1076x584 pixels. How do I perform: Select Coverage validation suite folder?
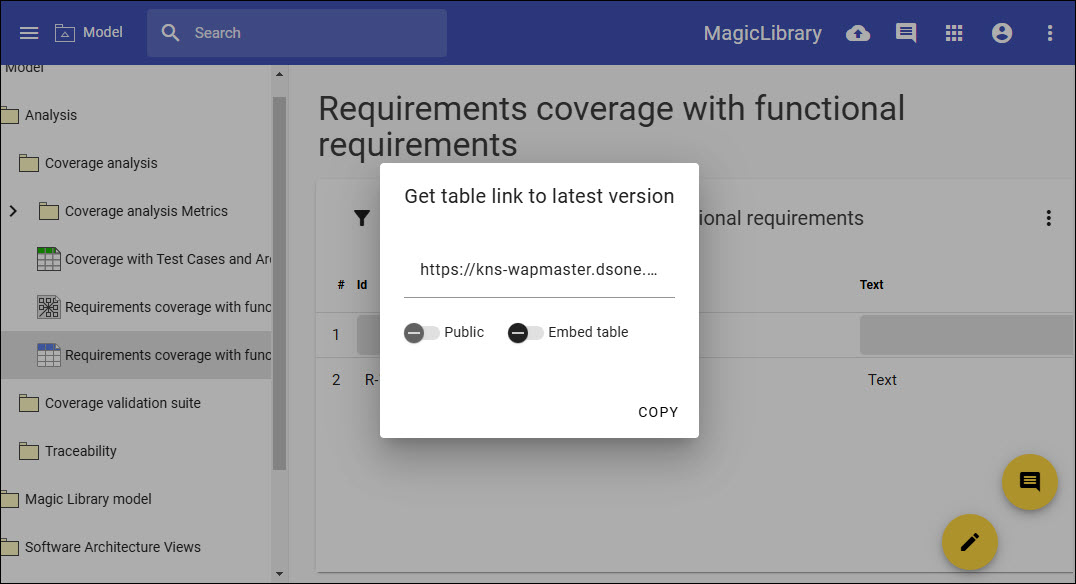point(122,403)
